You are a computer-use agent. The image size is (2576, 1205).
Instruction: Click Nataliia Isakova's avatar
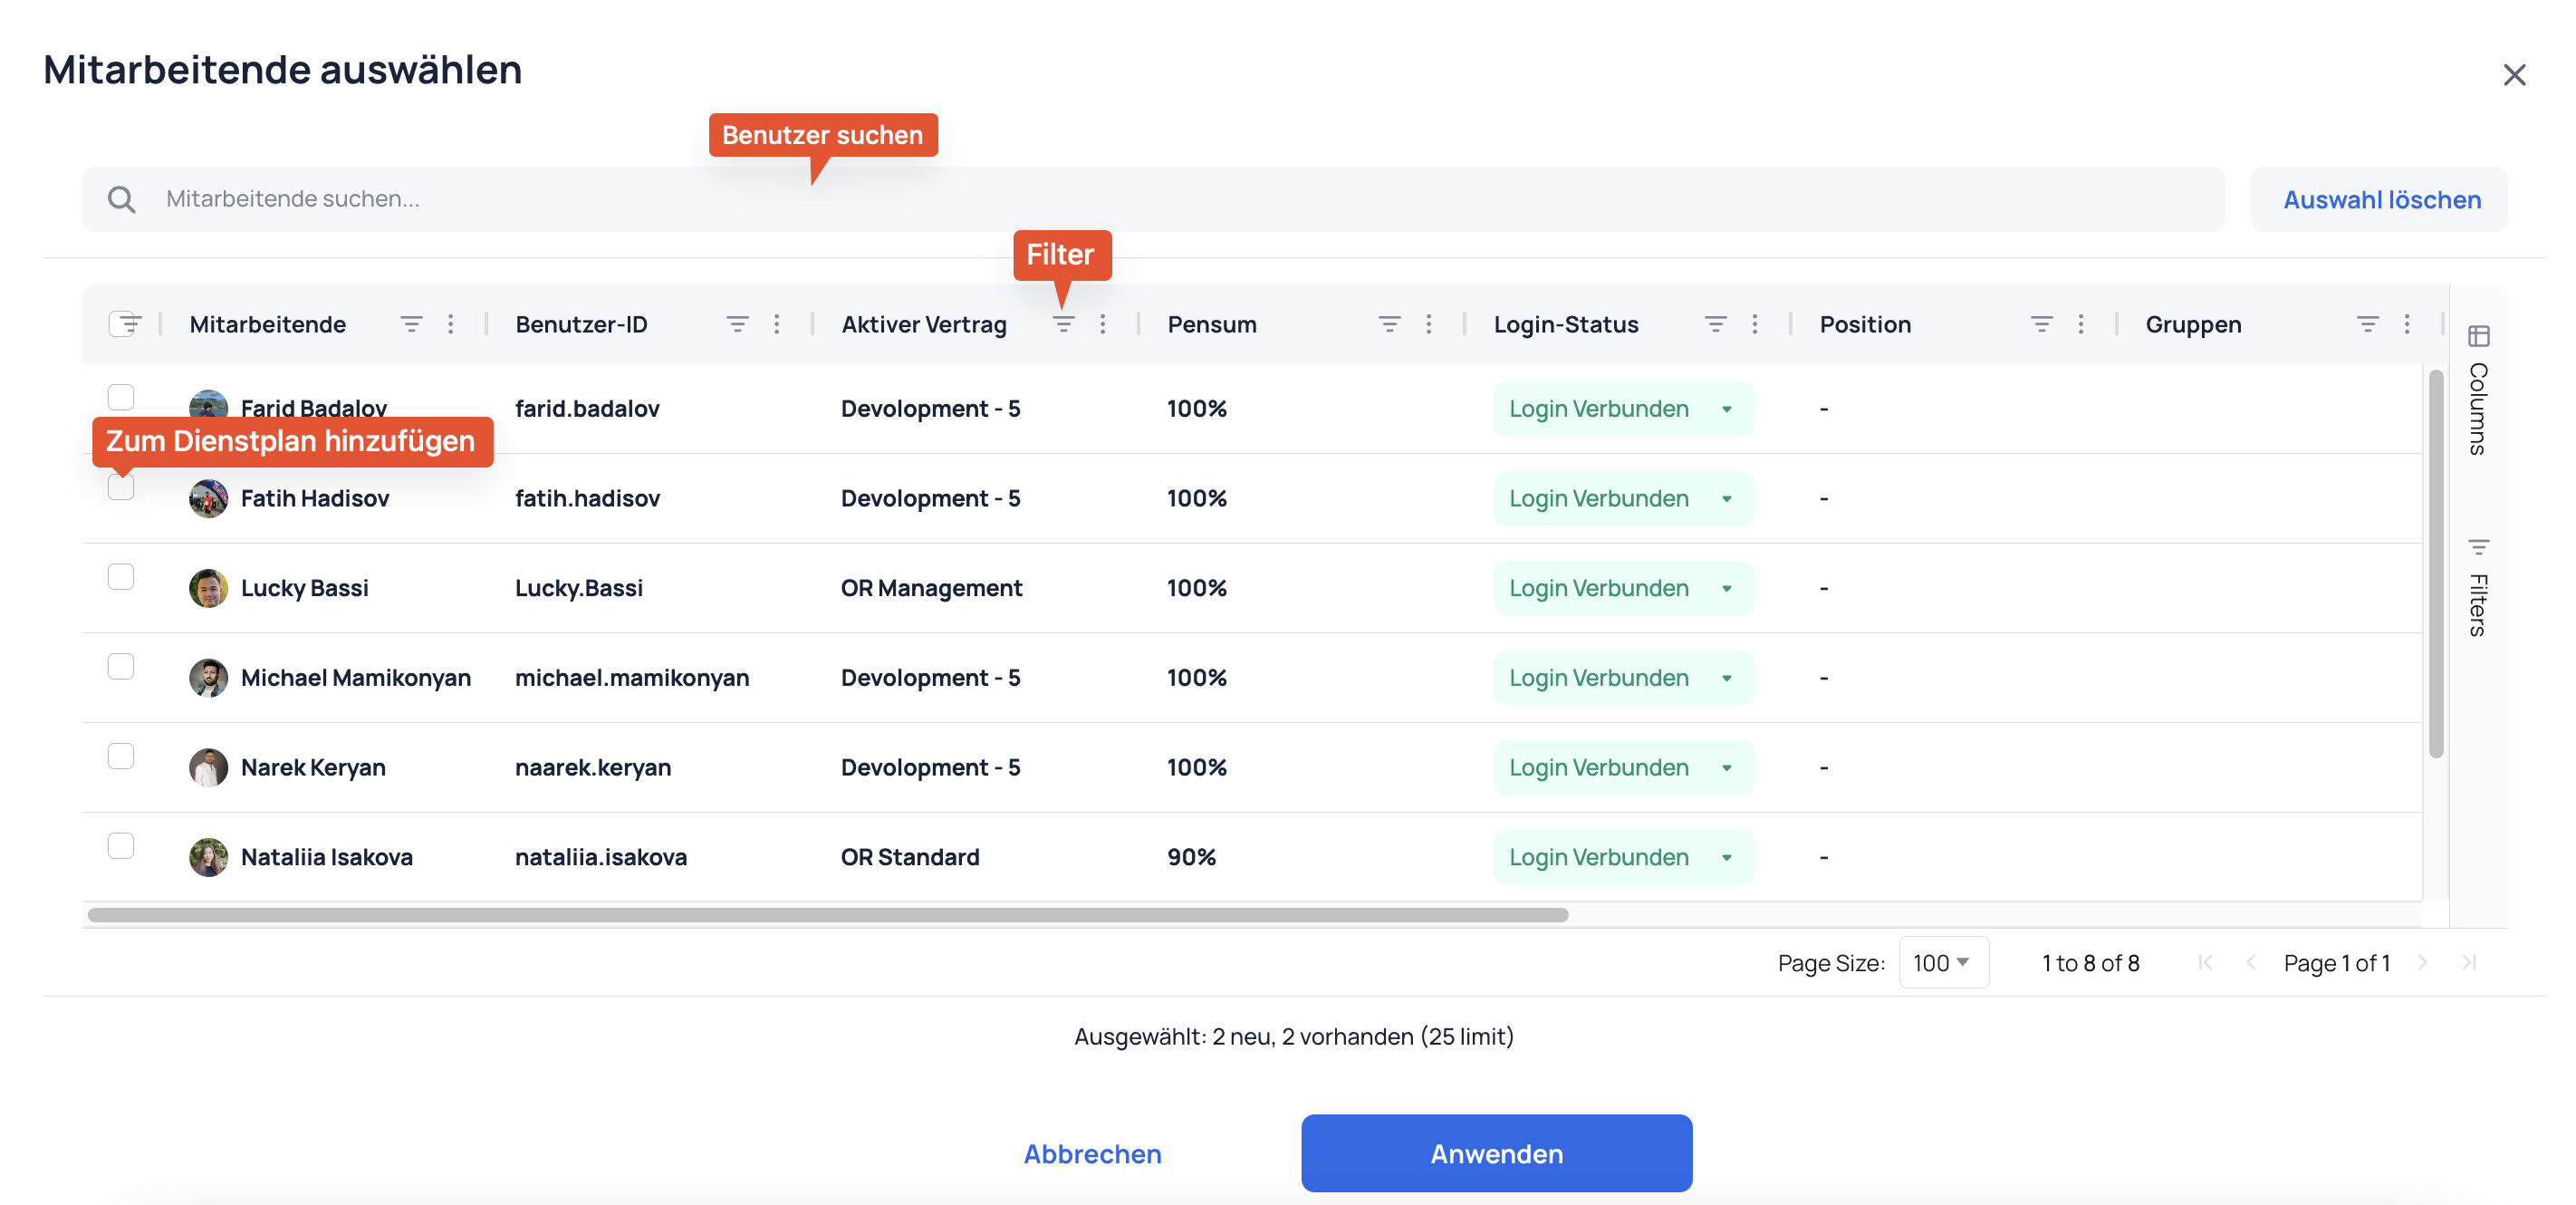pyautogui.click(x=208, y=857)
